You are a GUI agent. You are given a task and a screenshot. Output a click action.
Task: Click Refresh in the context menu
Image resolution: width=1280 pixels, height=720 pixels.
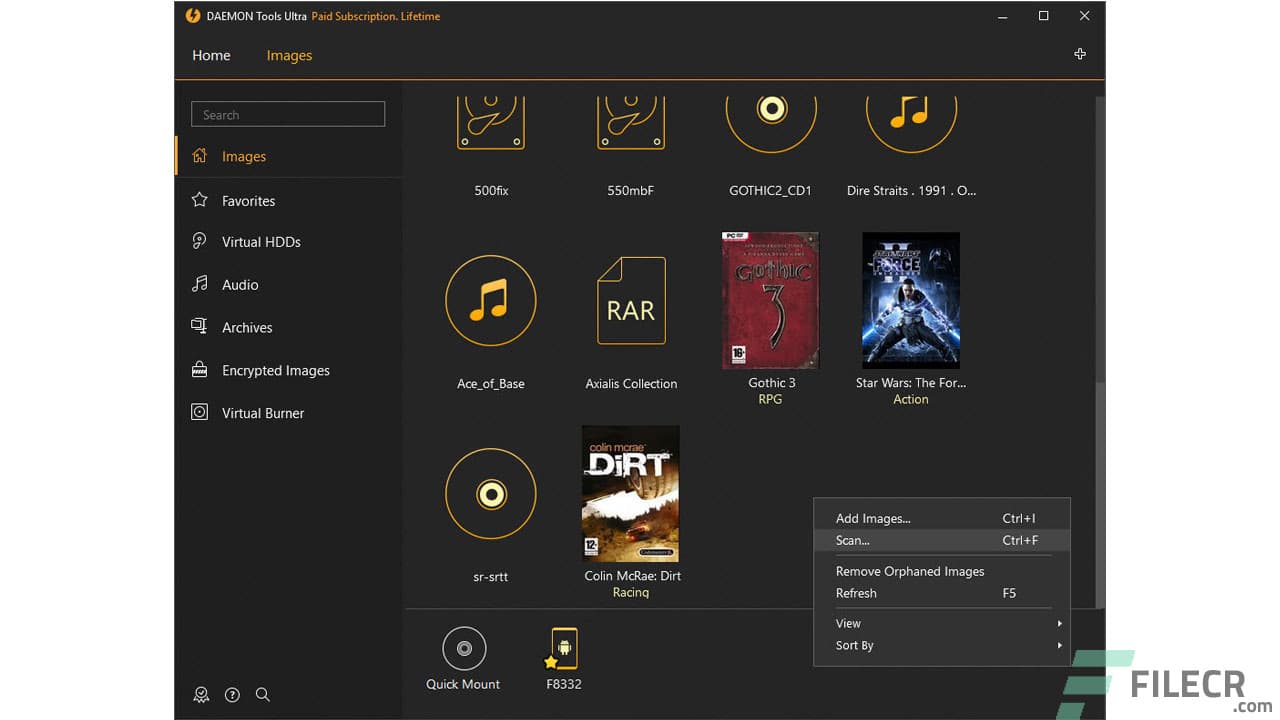(856, 593)
